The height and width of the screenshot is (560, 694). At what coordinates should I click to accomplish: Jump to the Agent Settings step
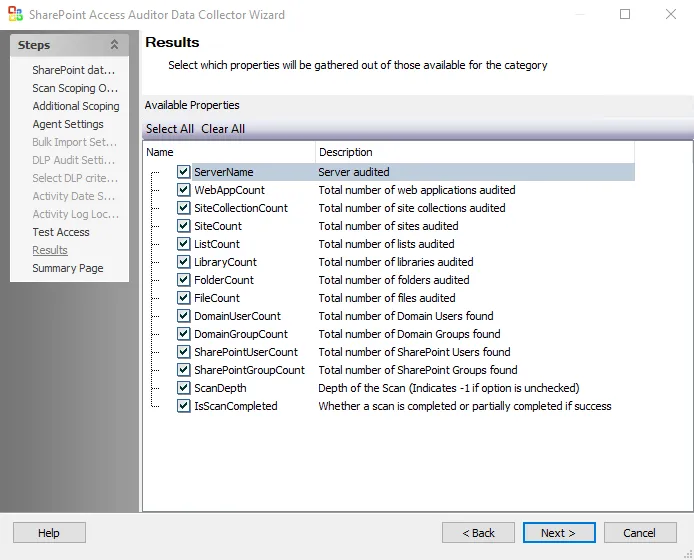point(68,124)
